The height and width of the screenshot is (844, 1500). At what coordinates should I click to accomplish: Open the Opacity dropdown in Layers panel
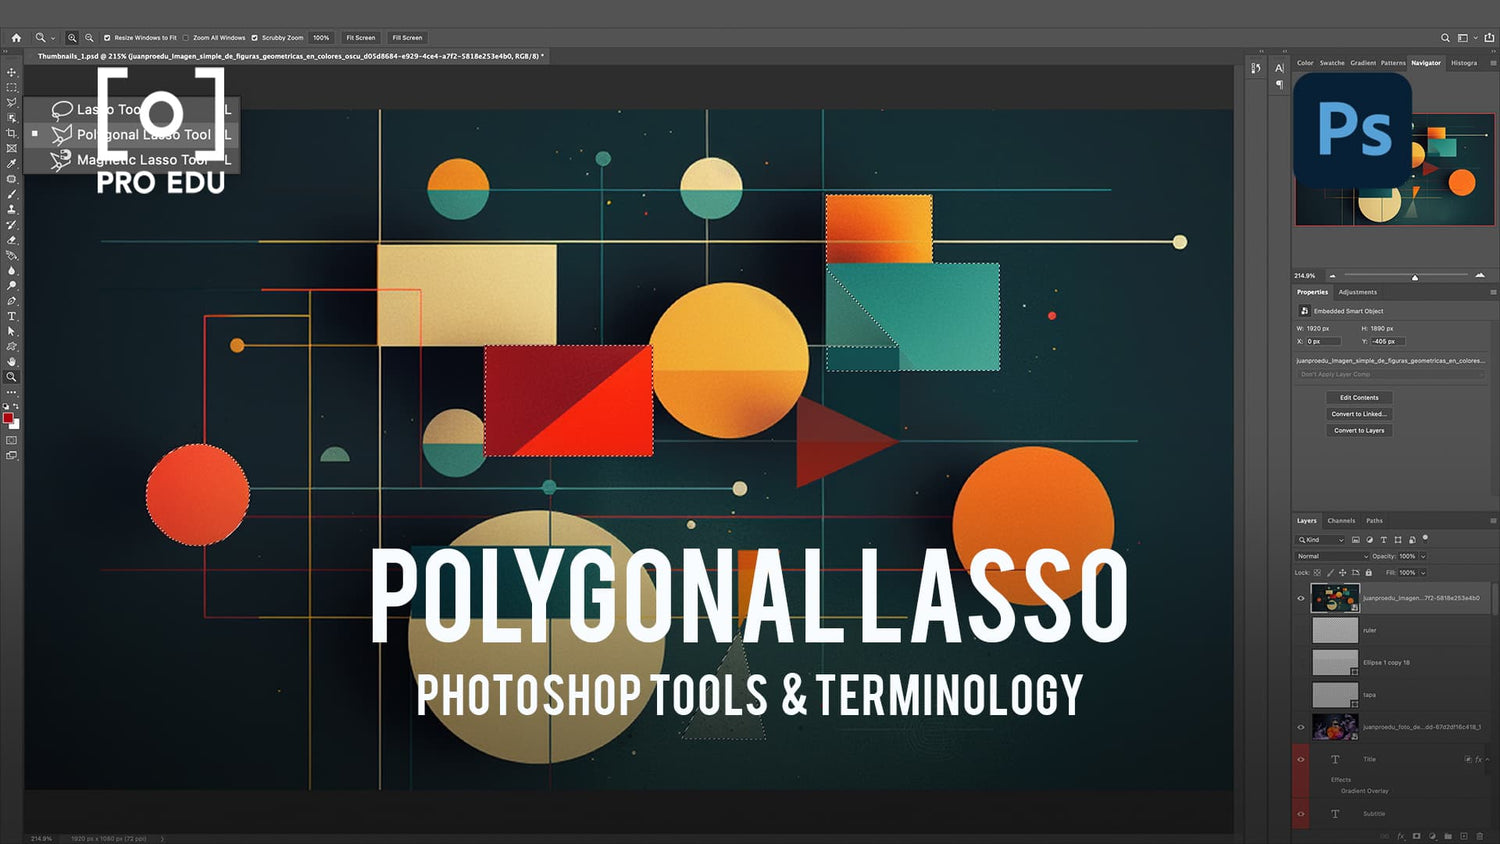coord(1423,556)
